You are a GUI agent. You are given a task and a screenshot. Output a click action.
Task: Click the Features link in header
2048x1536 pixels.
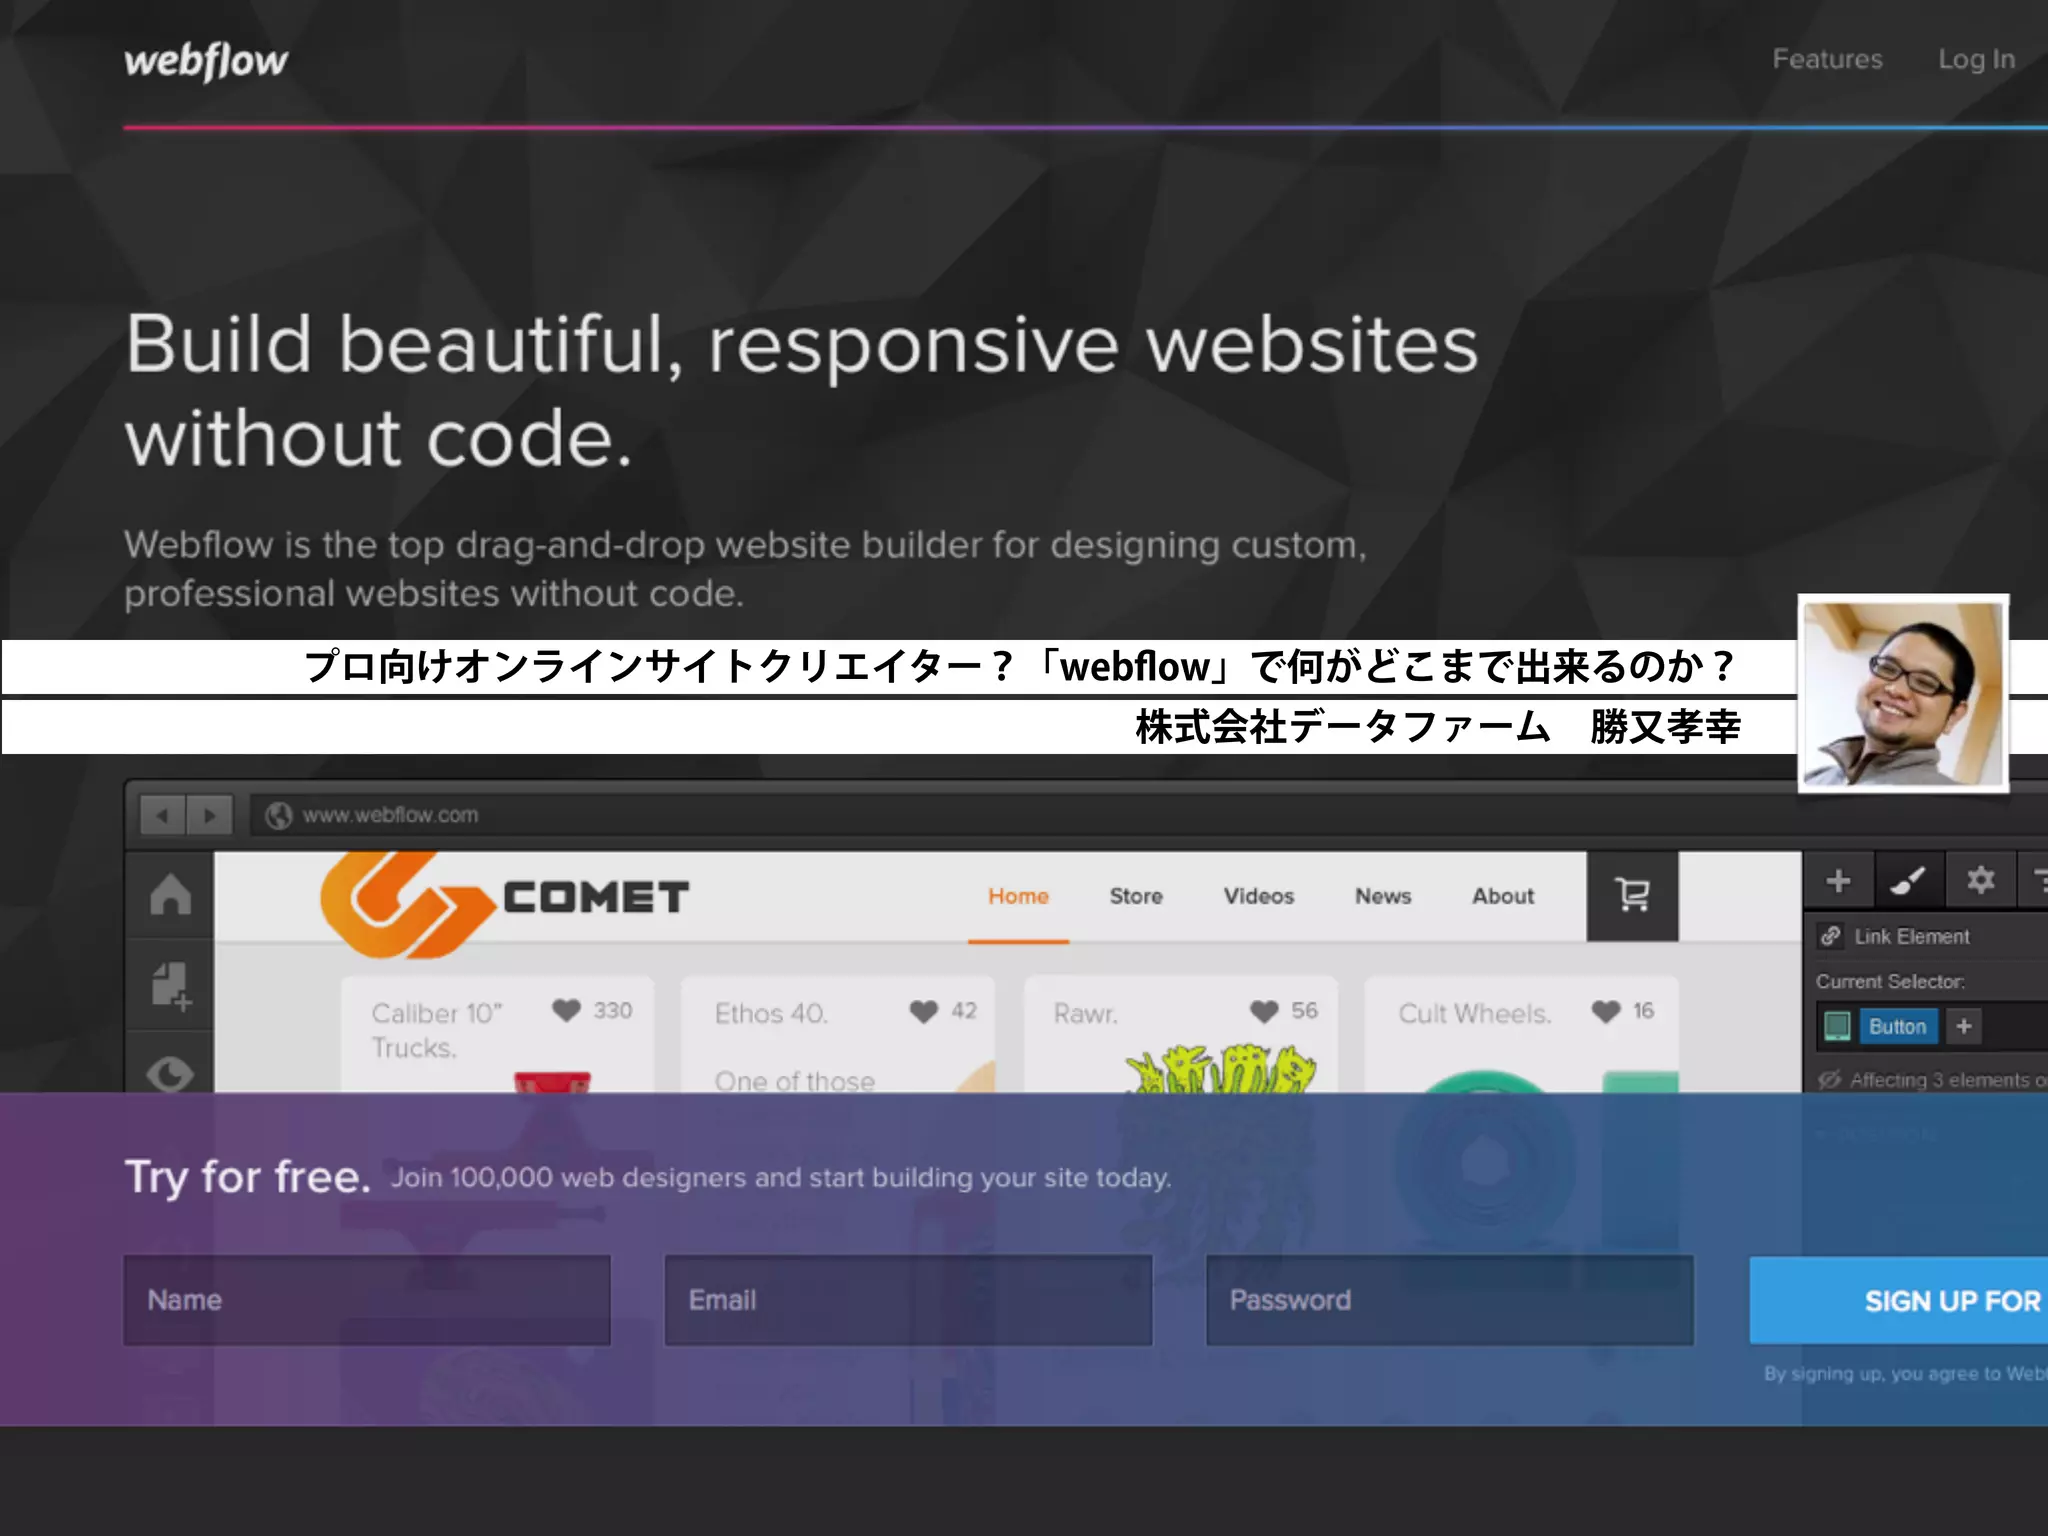click(x=1827, y=59)
